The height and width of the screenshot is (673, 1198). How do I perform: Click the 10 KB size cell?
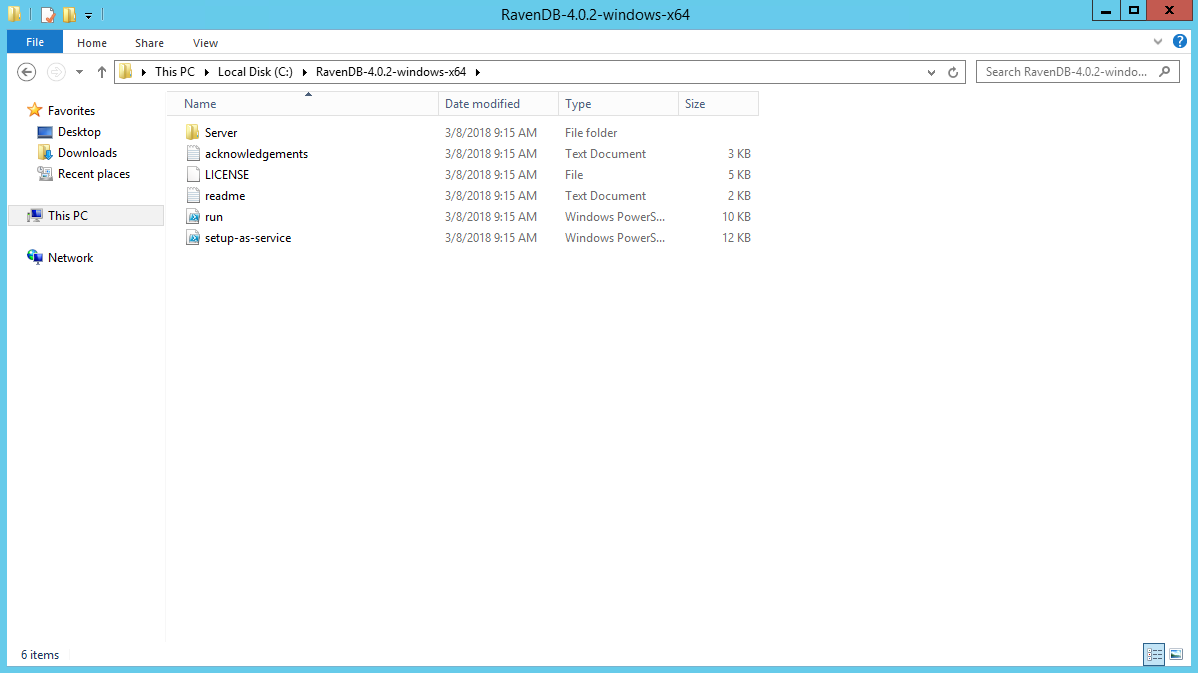(x=737, y=217)
